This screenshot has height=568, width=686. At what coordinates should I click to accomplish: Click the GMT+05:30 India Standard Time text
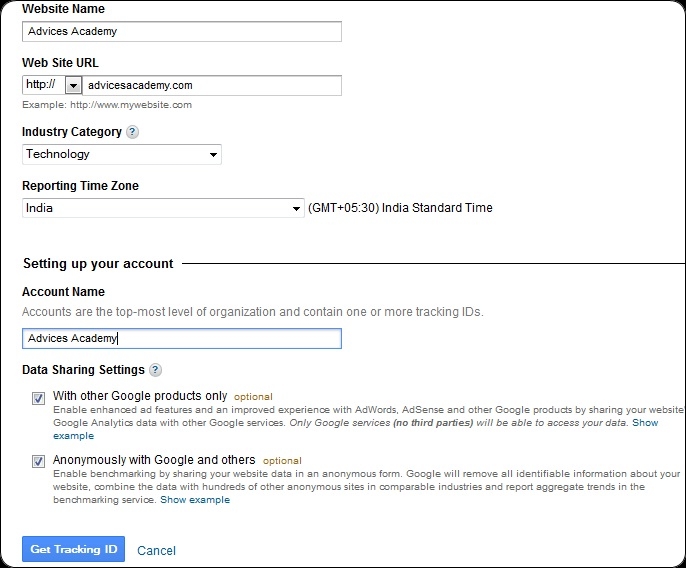pos(400,208)
